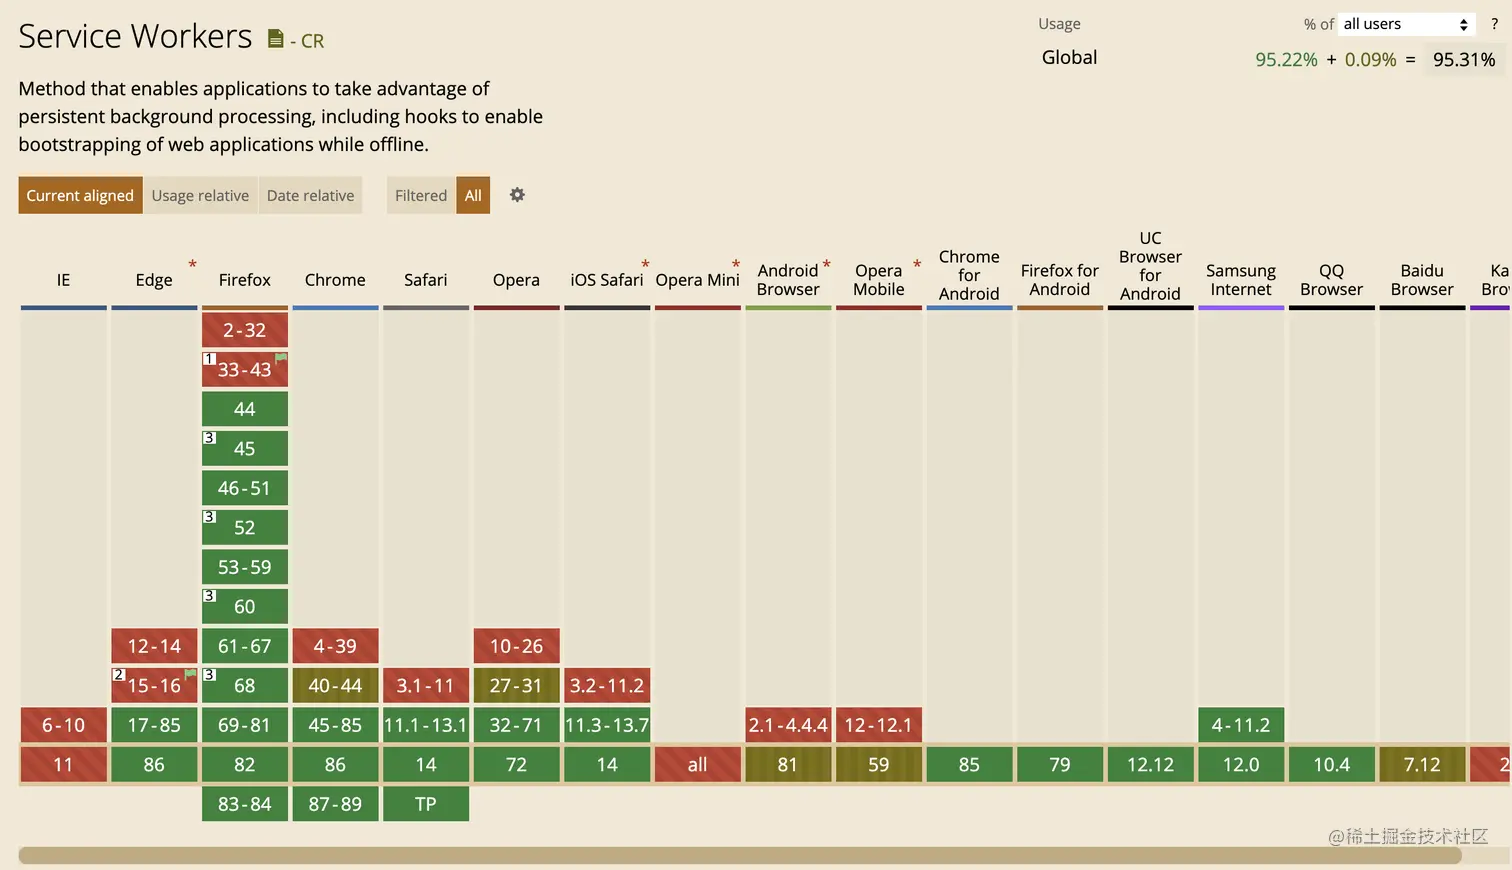Image resolution: width=1512 pixels, height=870 pixels.
Task: Click the green flag on Edge 15-16
Action: click(x=190, y=674)
